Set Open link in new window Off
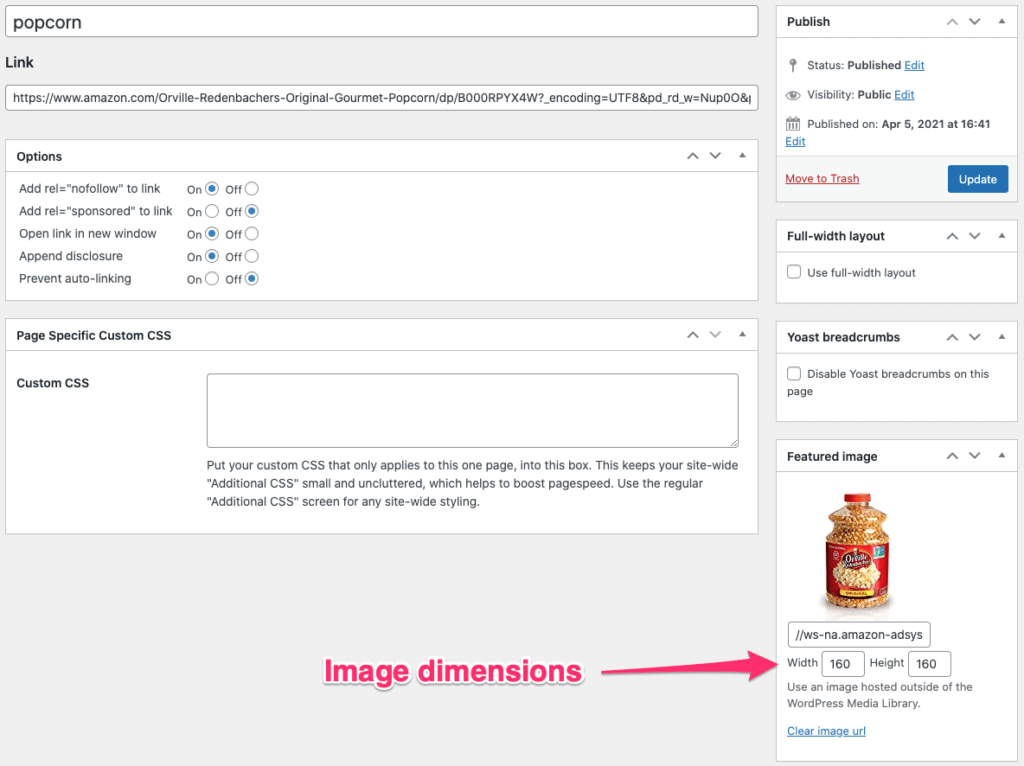Image resolution: width=1024 pixels, height=766 pixels. coord(251,234)
